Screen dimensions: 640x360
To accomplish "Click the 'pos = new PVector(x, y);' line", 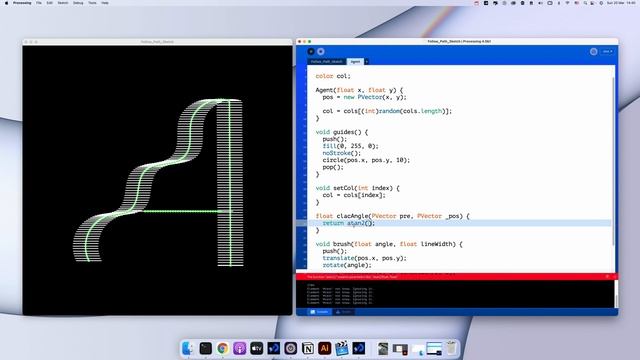I will pos(364,97).
